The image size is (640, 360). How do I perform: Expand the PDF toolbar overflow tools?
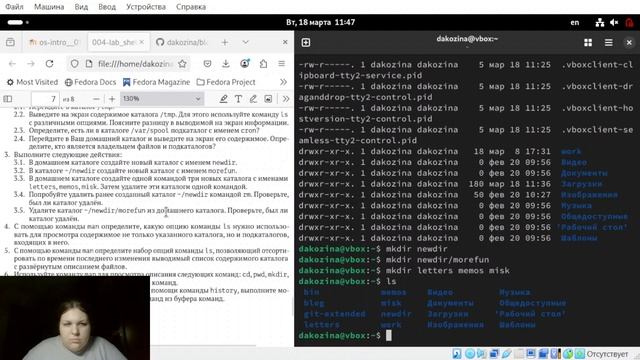(286, 99)
